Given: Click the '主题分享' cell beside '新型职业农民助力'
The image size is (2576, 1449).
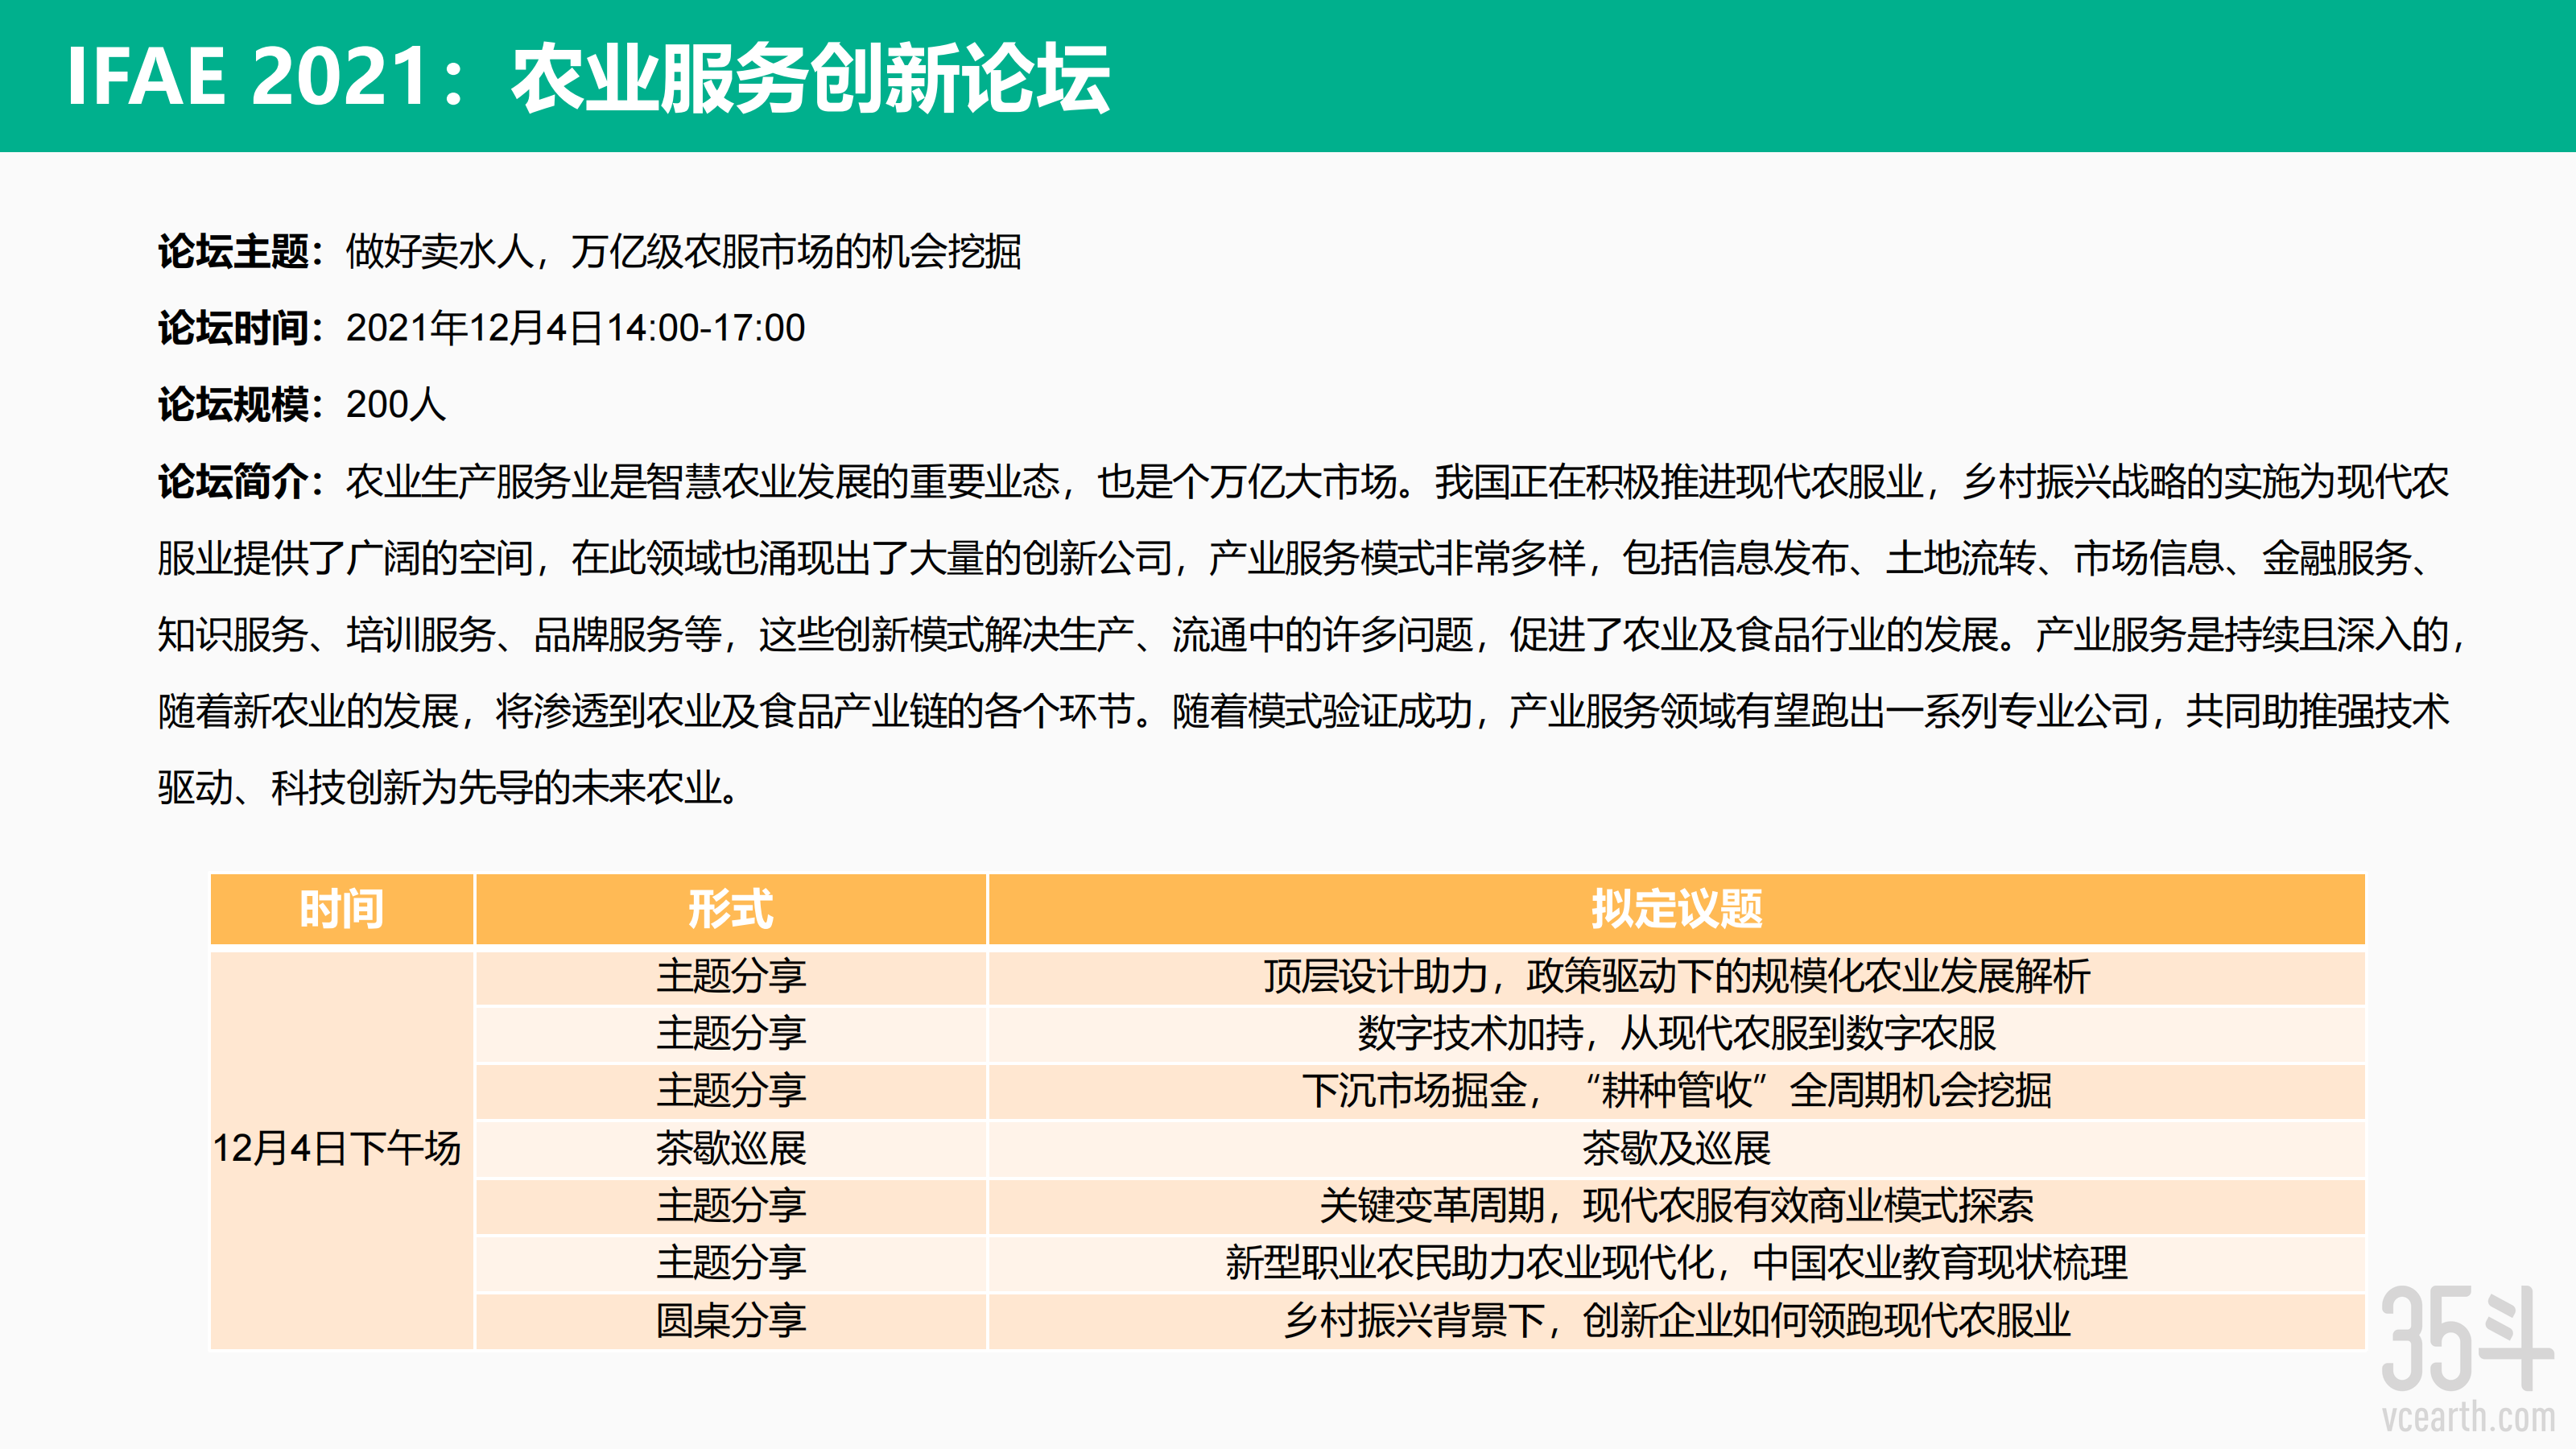Looking at the screenshot, I should [731, 1262].
